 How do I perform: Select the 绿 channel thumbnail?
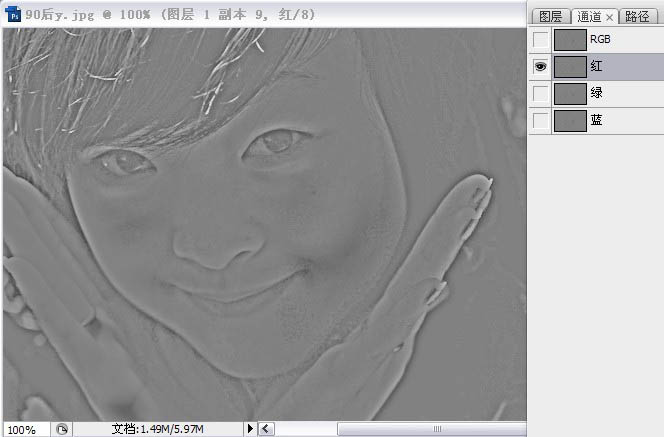click(570, 94)
